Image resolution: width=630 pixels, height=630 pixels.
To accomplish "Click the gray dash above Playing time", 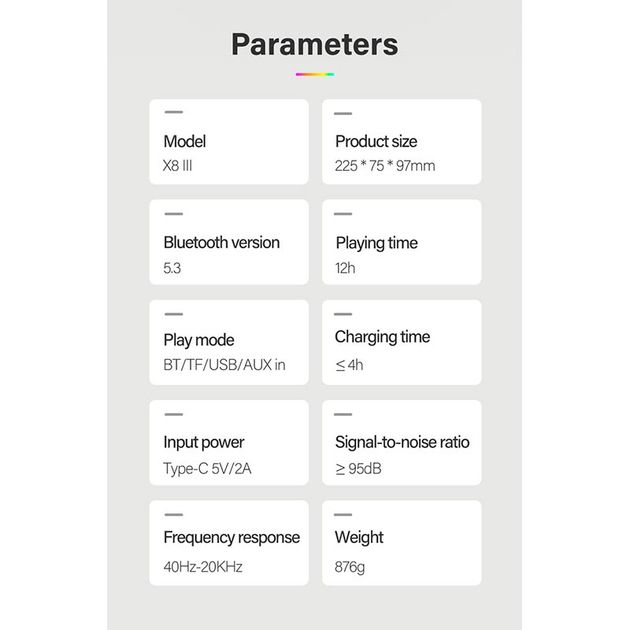I will click(343, 214).
